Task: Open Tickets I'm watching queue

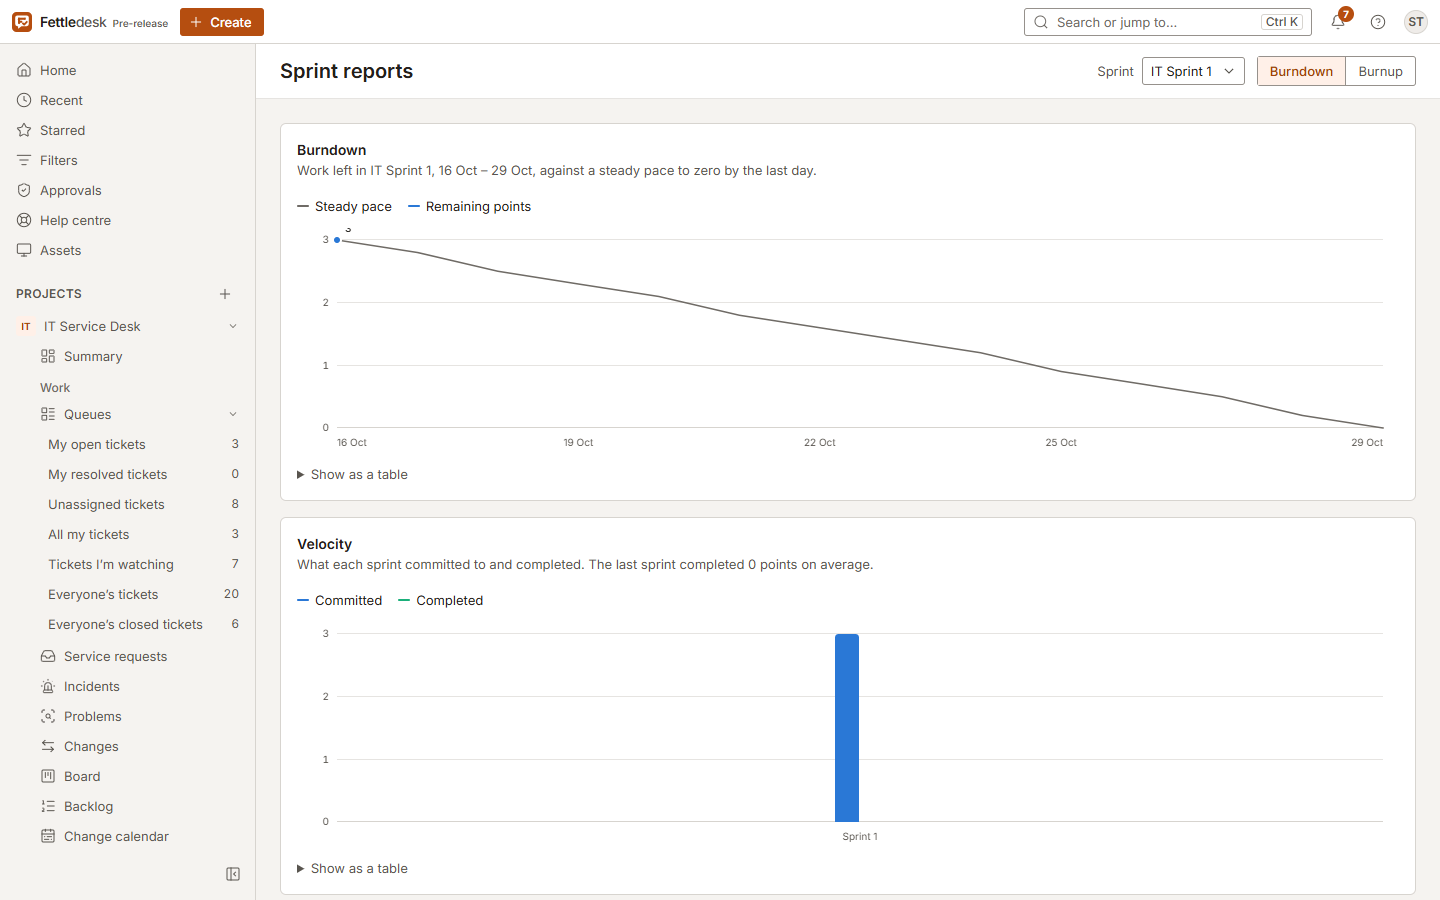Action: 143,564
